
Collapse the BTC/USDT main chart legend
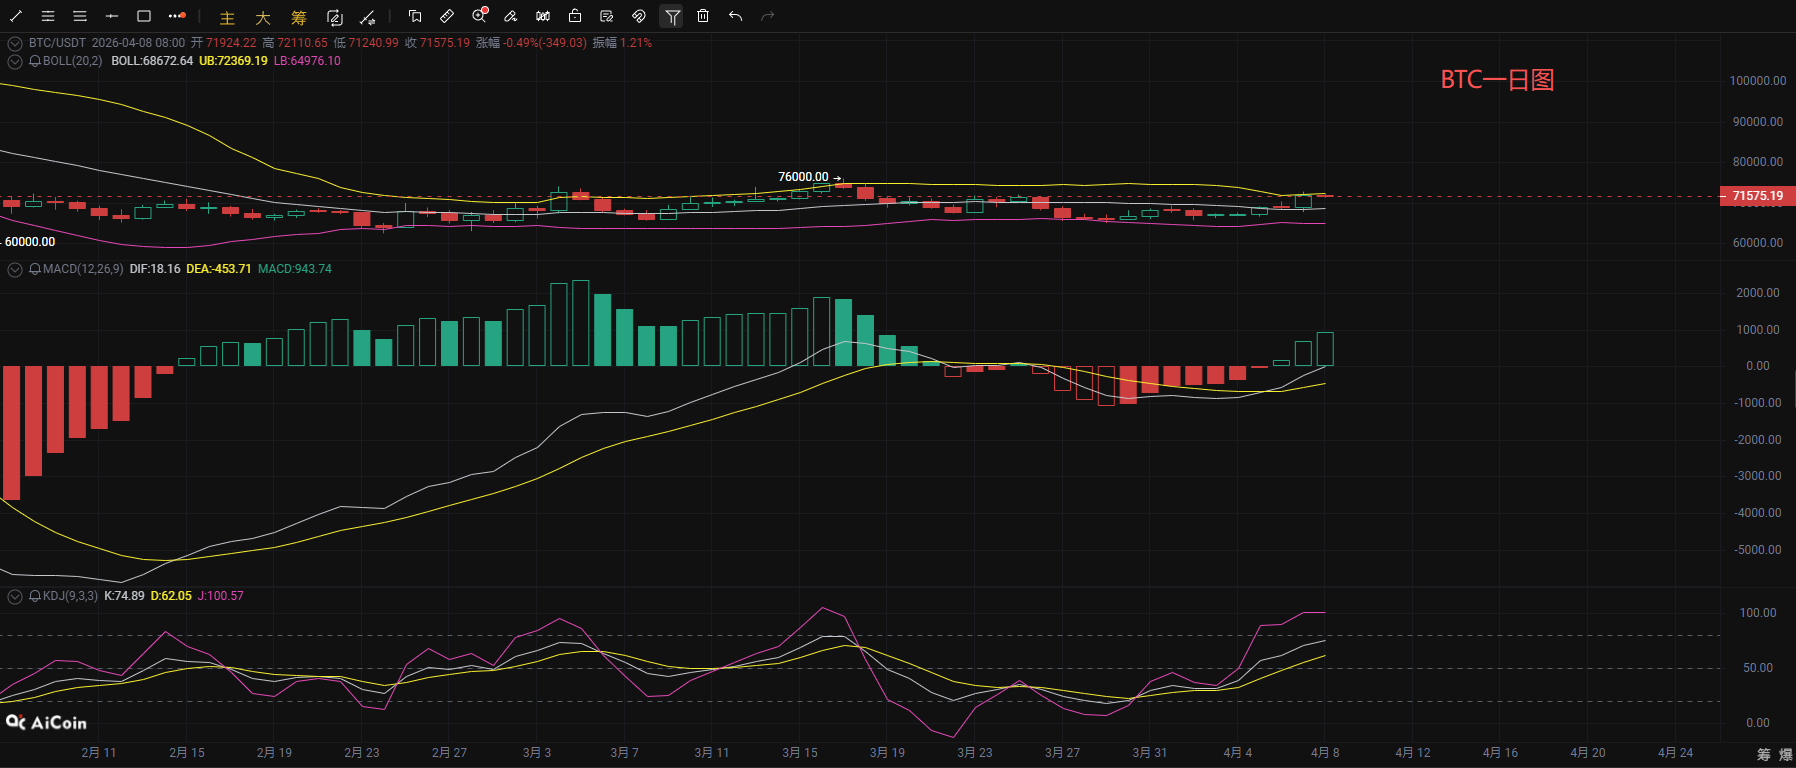[x=15, y=43]
